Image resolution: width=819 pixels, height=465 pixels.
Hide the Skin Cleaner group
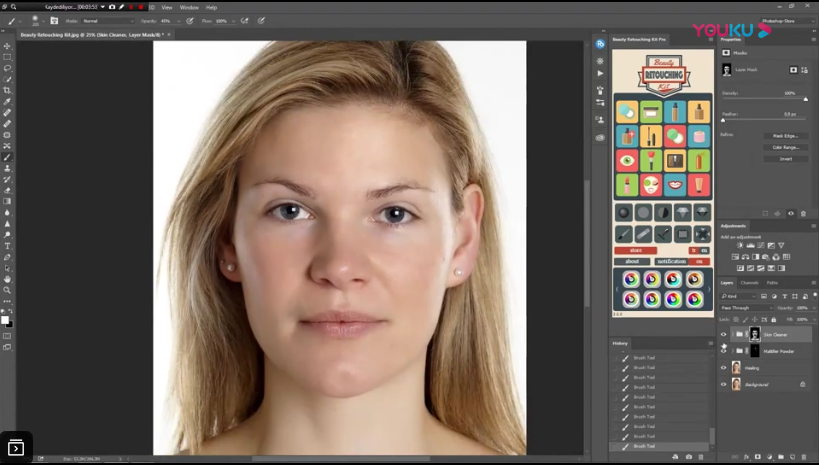pyautogui.click(x=723, y=334)
